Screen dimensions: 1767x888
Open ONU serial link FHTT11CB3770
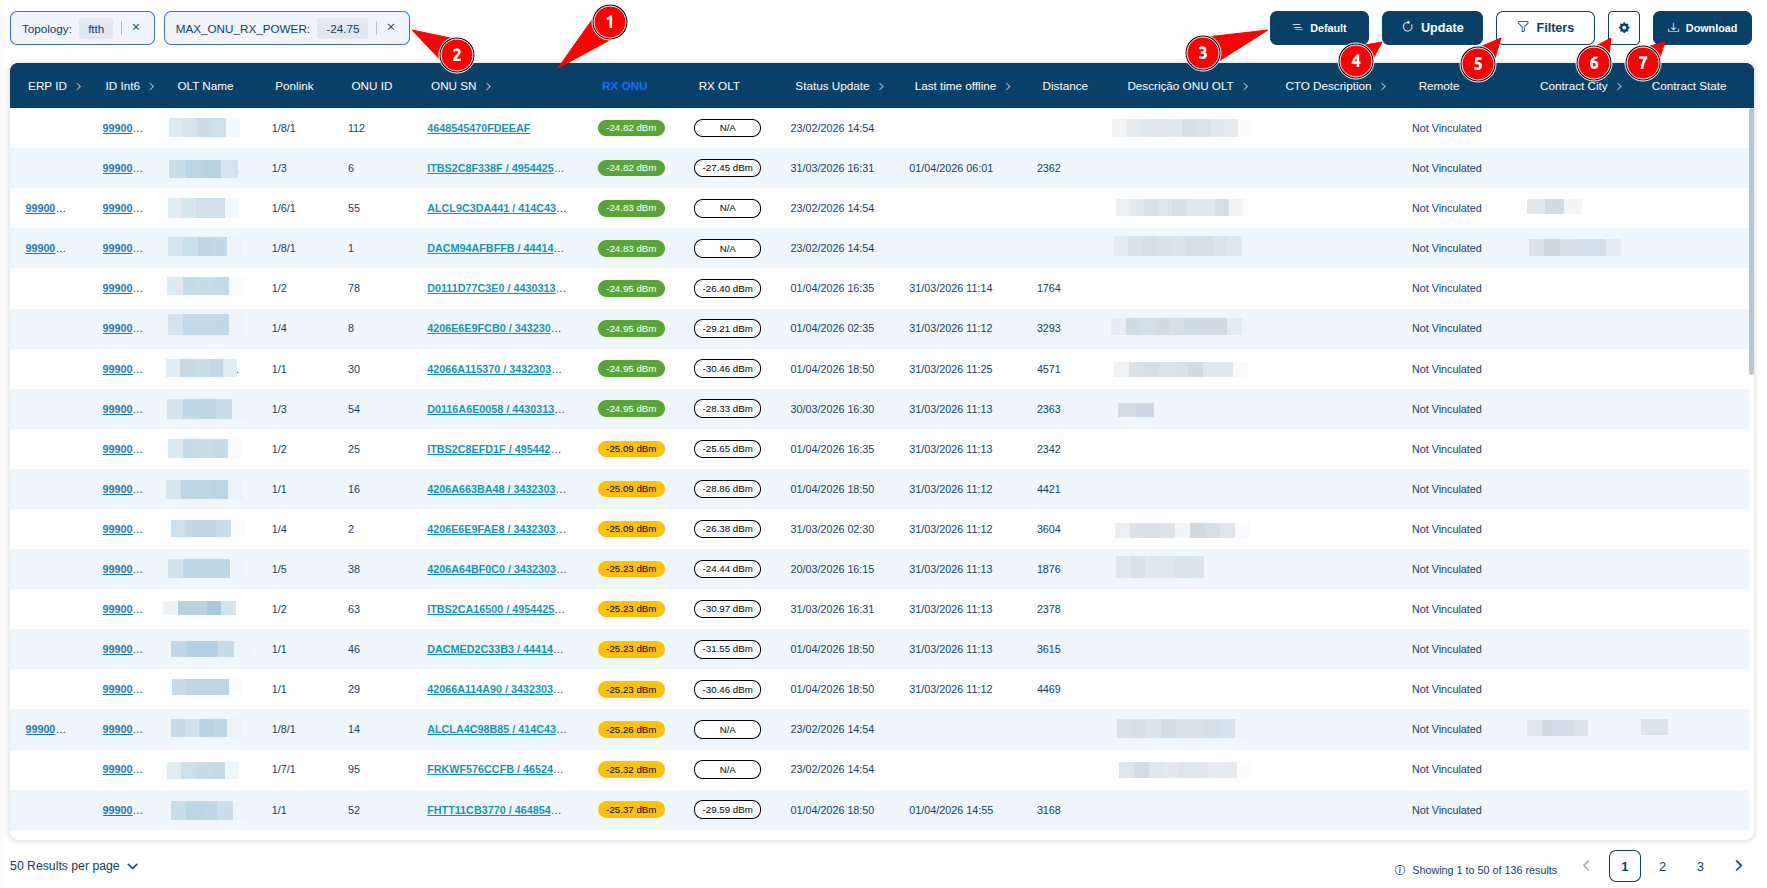(x=495, y=811)
